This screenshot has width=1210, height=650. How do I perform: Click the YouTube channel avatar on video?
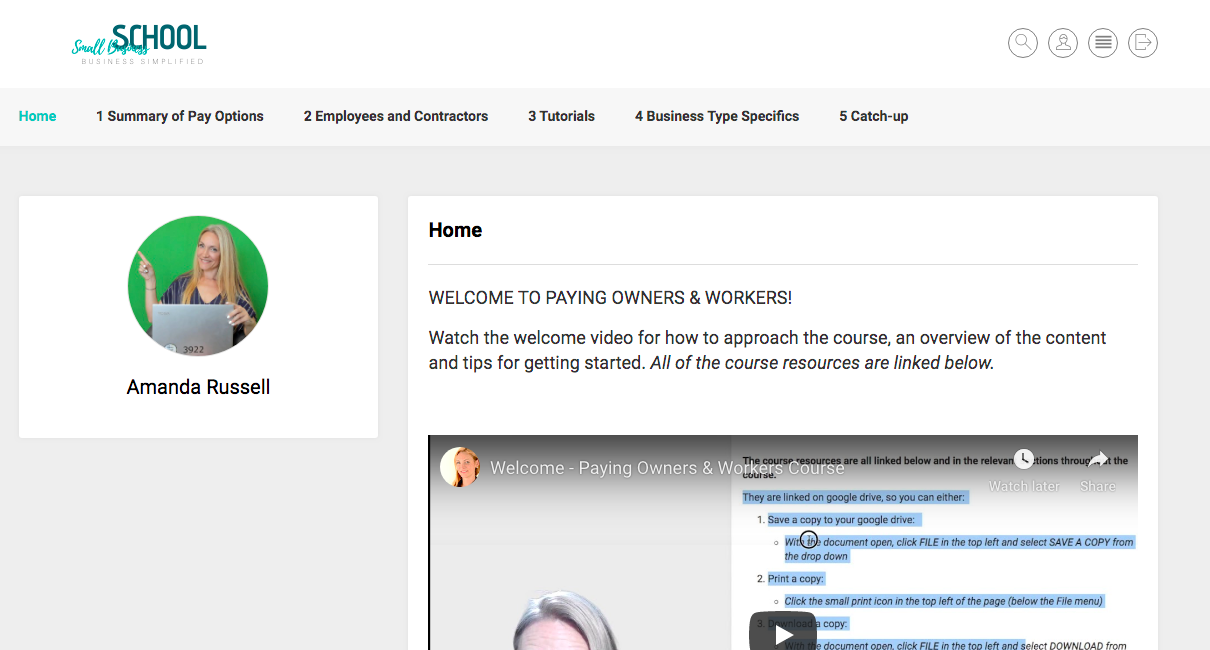point(460,467)
